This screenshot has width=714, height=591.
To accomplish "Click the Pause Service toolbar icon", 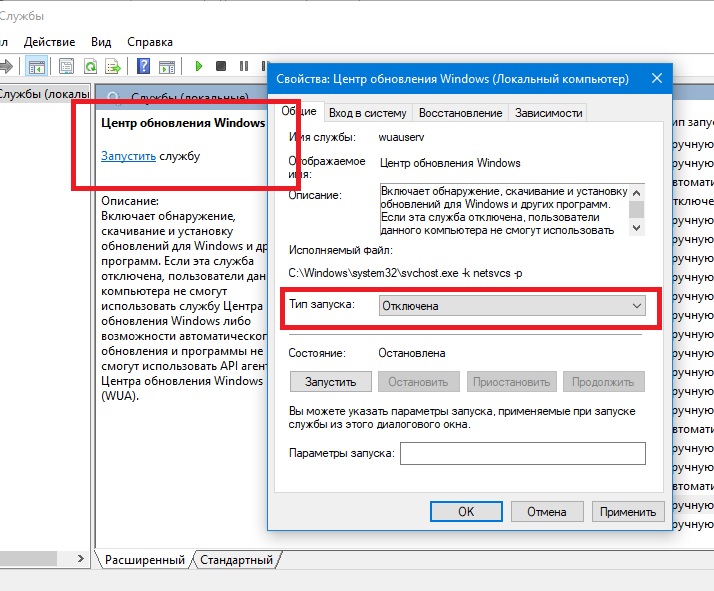I will [x=244, y=66].
